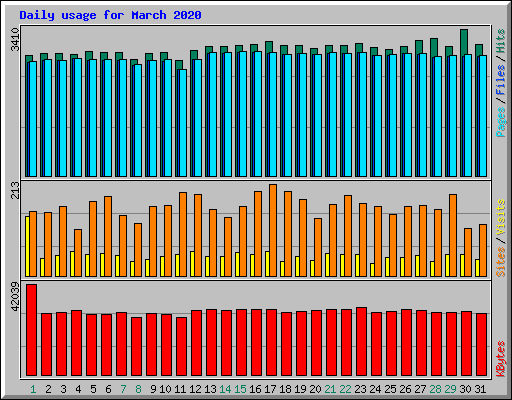
Task: Click the yellow 'Visits' legend label
Action: pos(501,217)
